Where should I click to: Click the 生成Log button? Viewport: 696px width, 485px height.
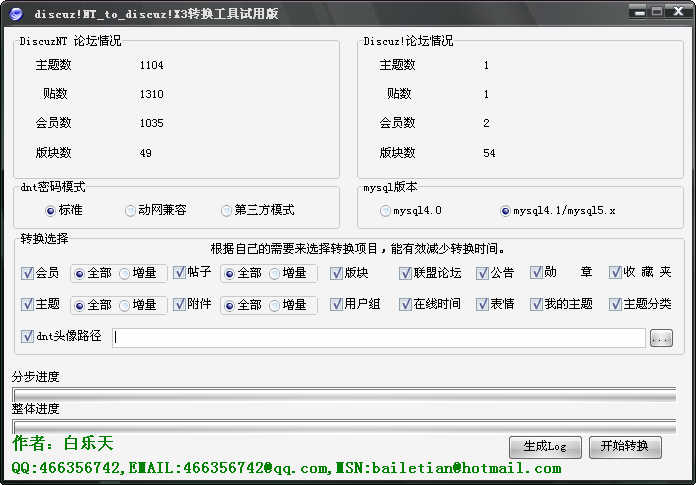pos(545,447)
